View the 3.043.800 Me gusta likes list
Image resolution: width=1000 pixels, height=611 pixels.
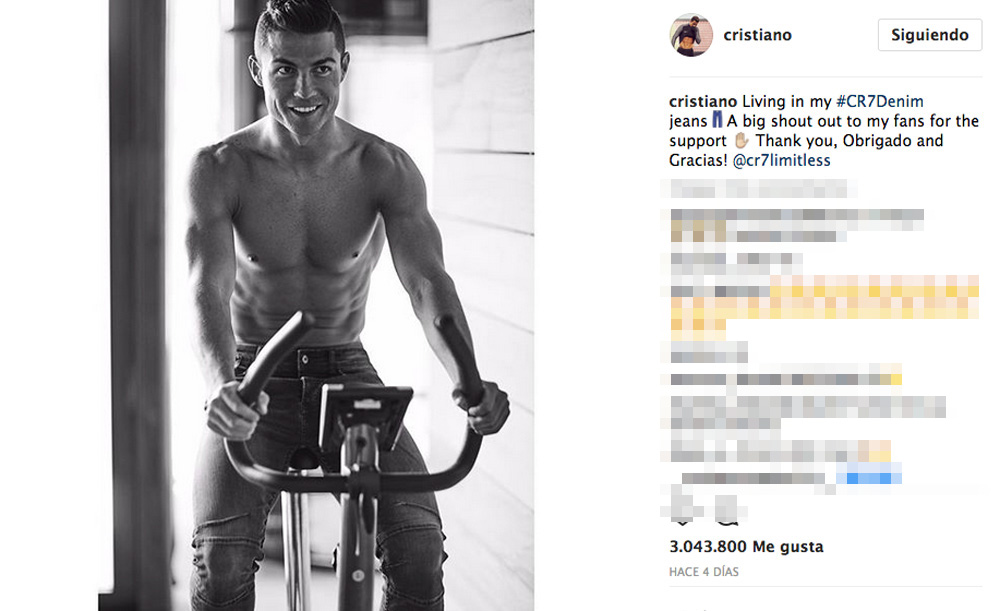tap(746, 547)
